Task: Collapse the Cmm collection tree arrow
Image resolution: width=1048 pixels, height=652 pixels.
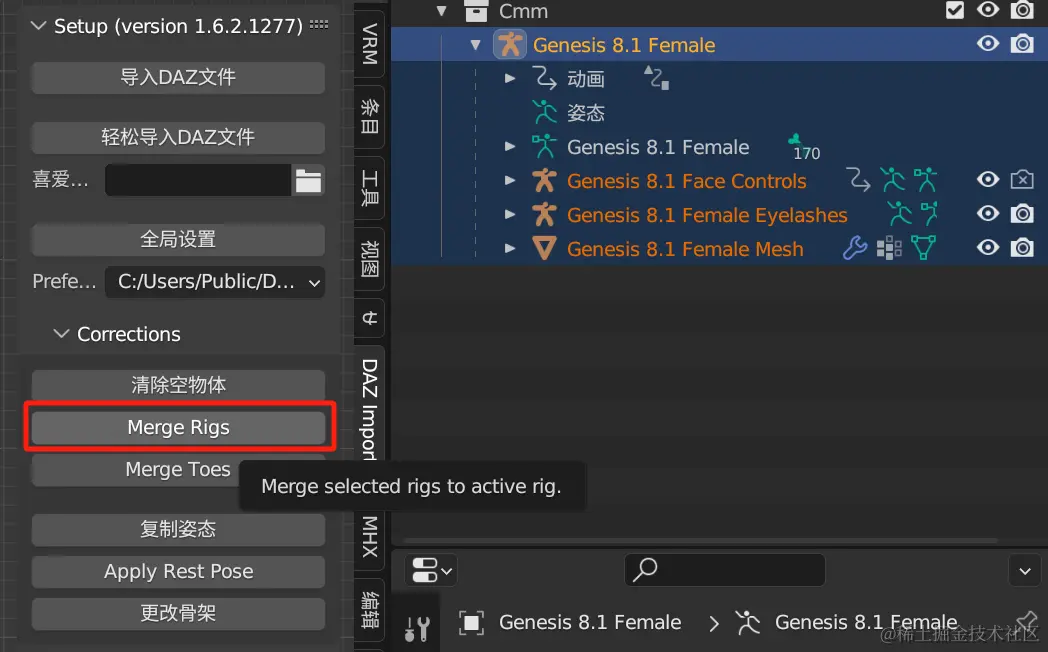Action: [441, 11]
